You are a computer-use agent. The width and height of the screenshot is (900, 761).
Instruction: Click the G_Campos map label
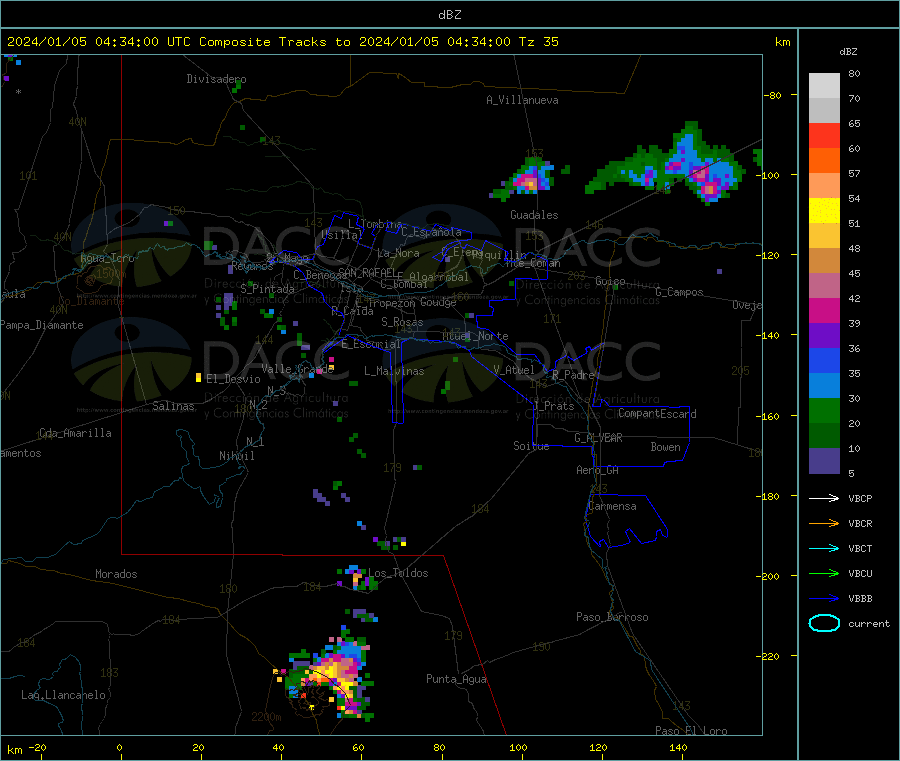[679, 292]
